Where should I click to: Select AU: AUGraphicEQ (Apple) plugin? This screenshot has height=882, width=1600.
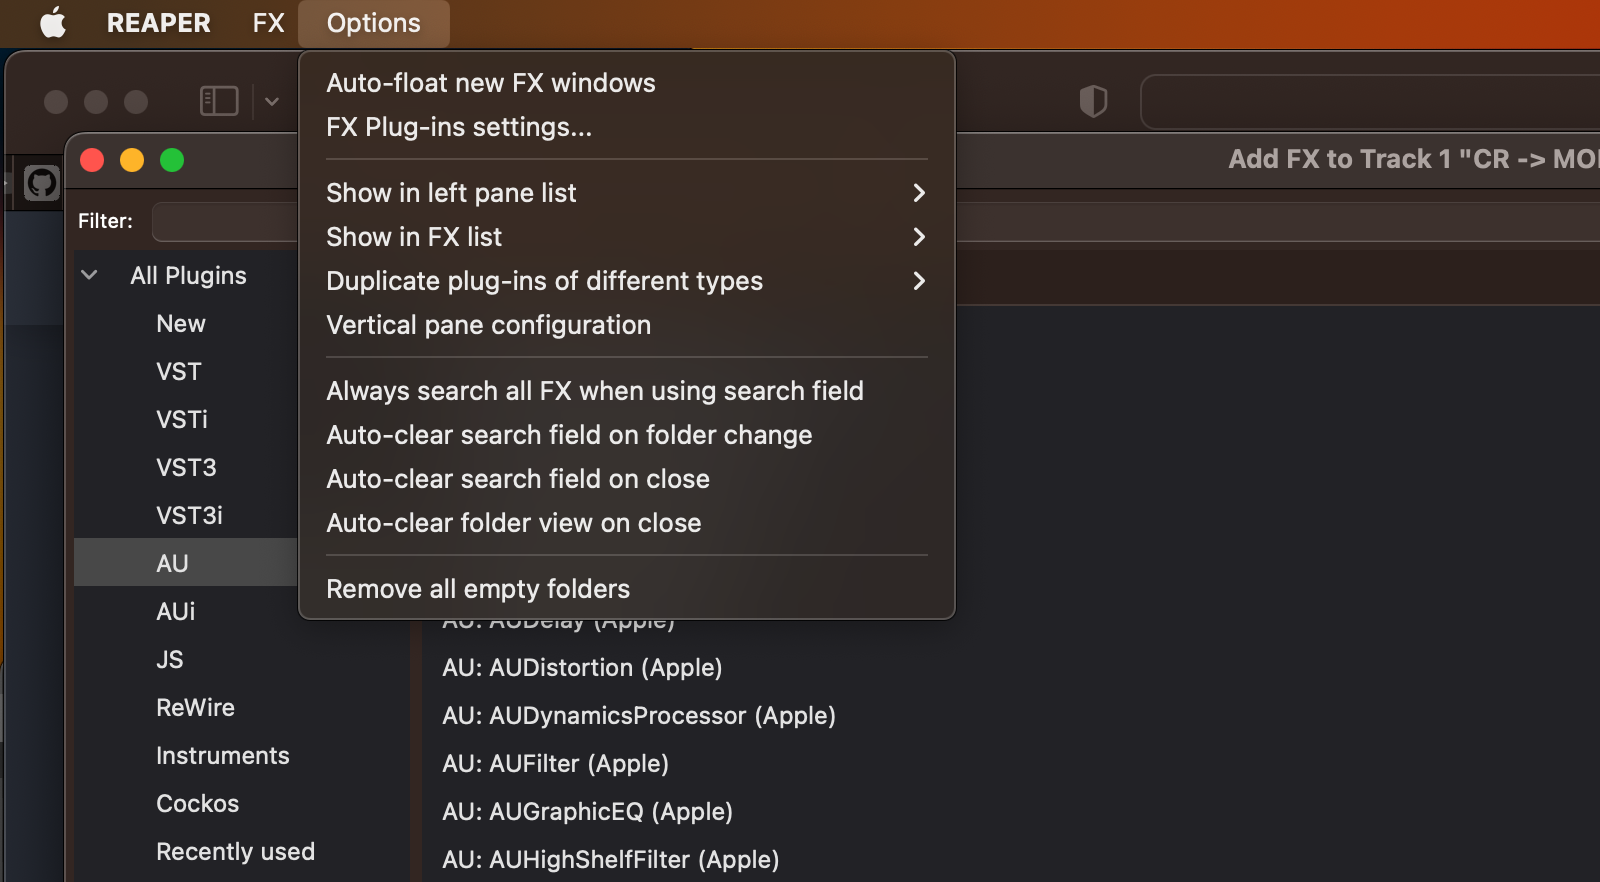(x=588, y=811)
